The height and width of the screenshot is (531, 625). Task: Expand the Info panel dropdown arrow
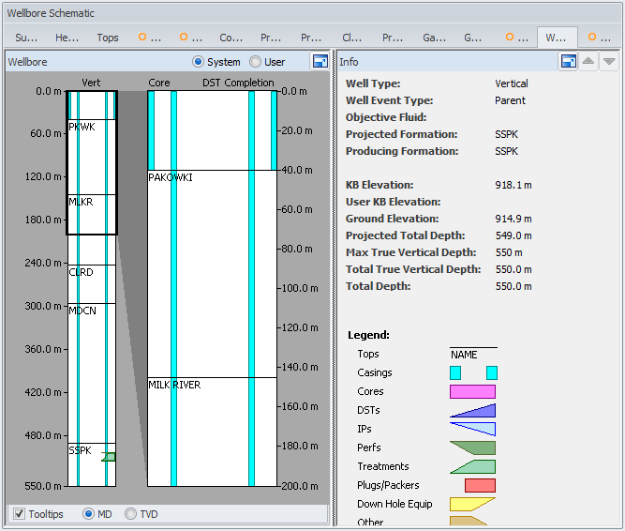609,61
